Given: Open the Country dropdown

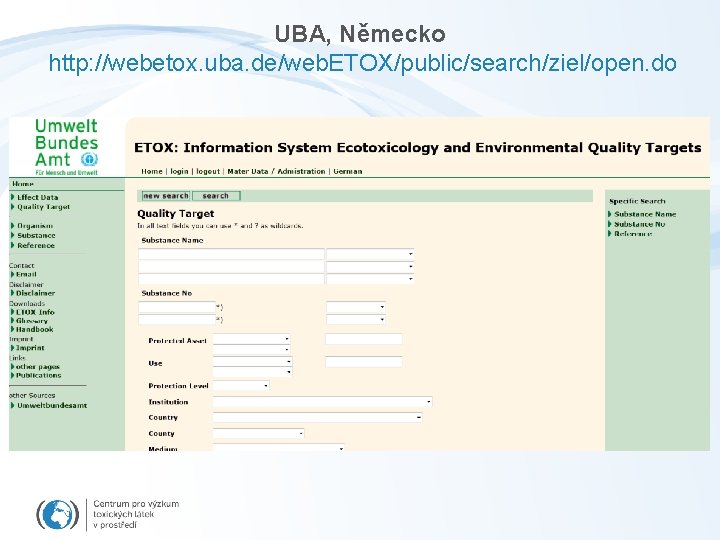Looking at the screenshot, I should click(x=317, y=417).
